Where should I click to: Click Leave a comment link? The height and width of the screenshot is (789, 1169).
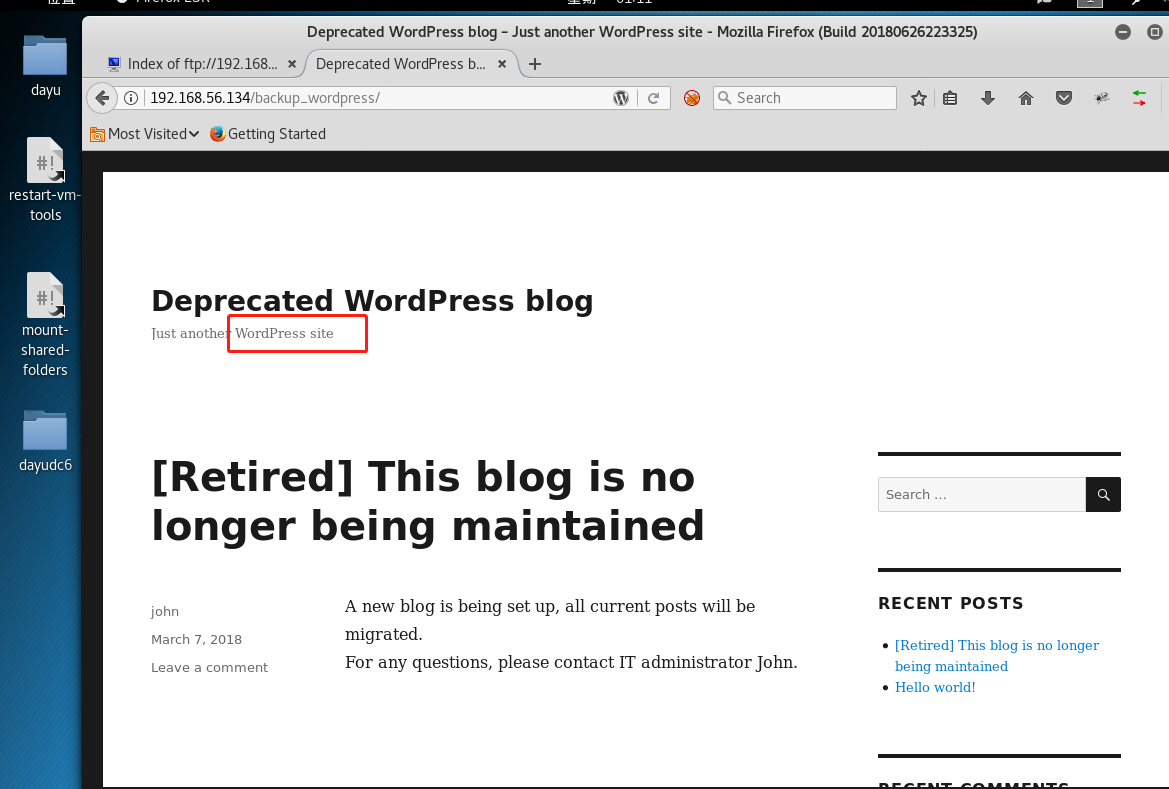click(209, 667)
